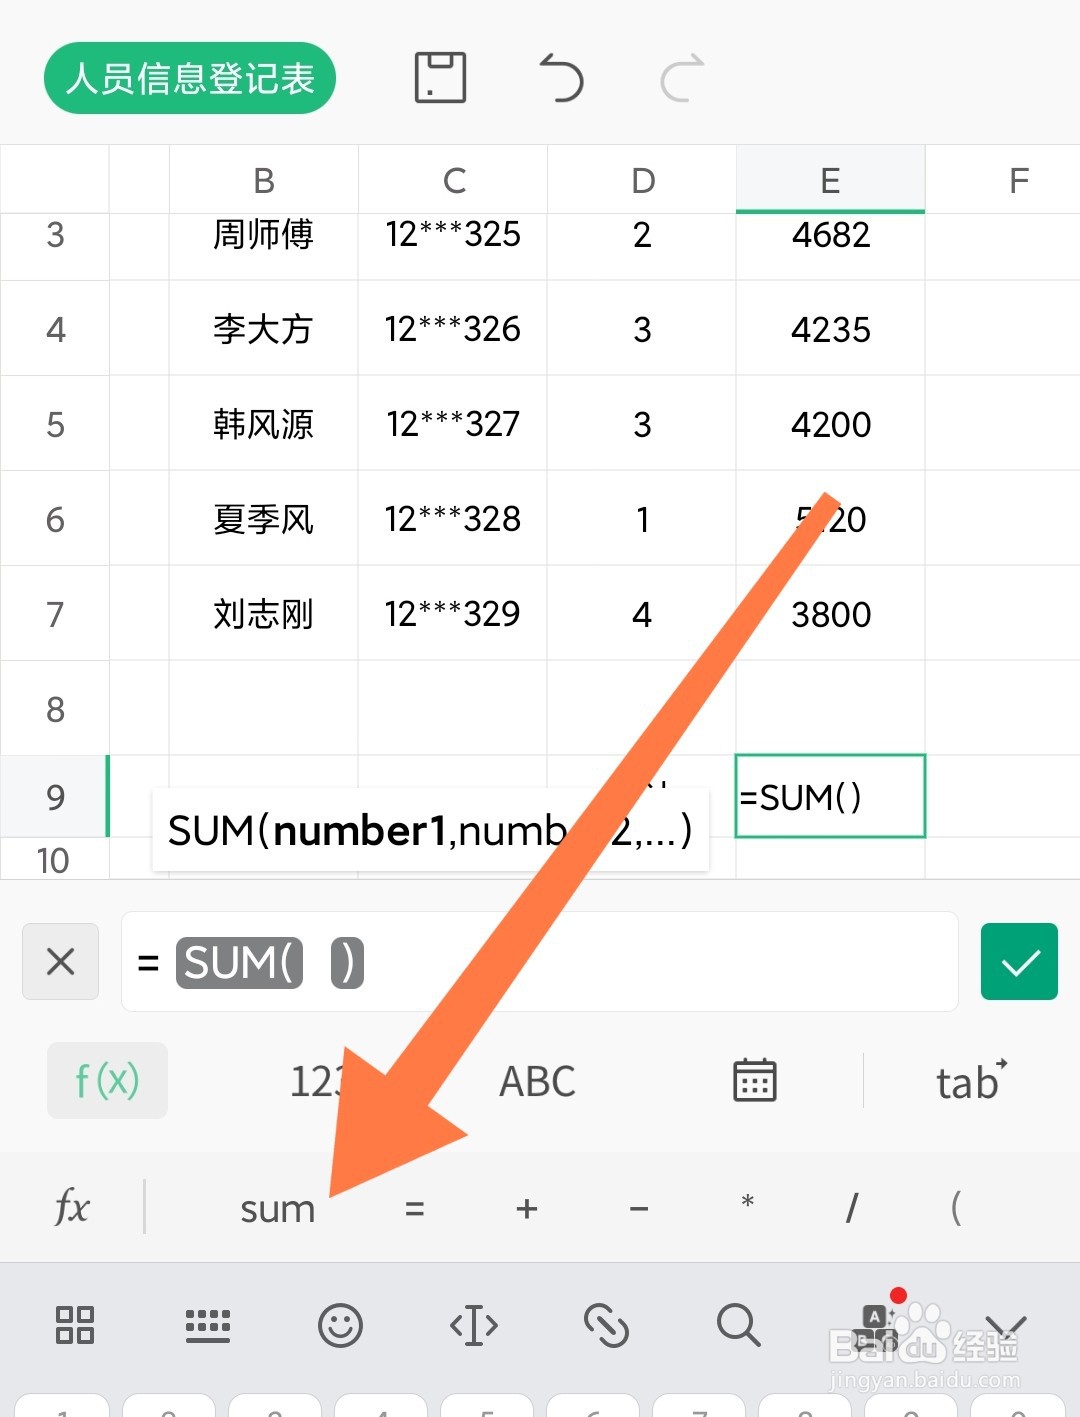Tap the 人员信息登记表 title button
This screenshot has height=1417, width=1080.
pos(189,78)
